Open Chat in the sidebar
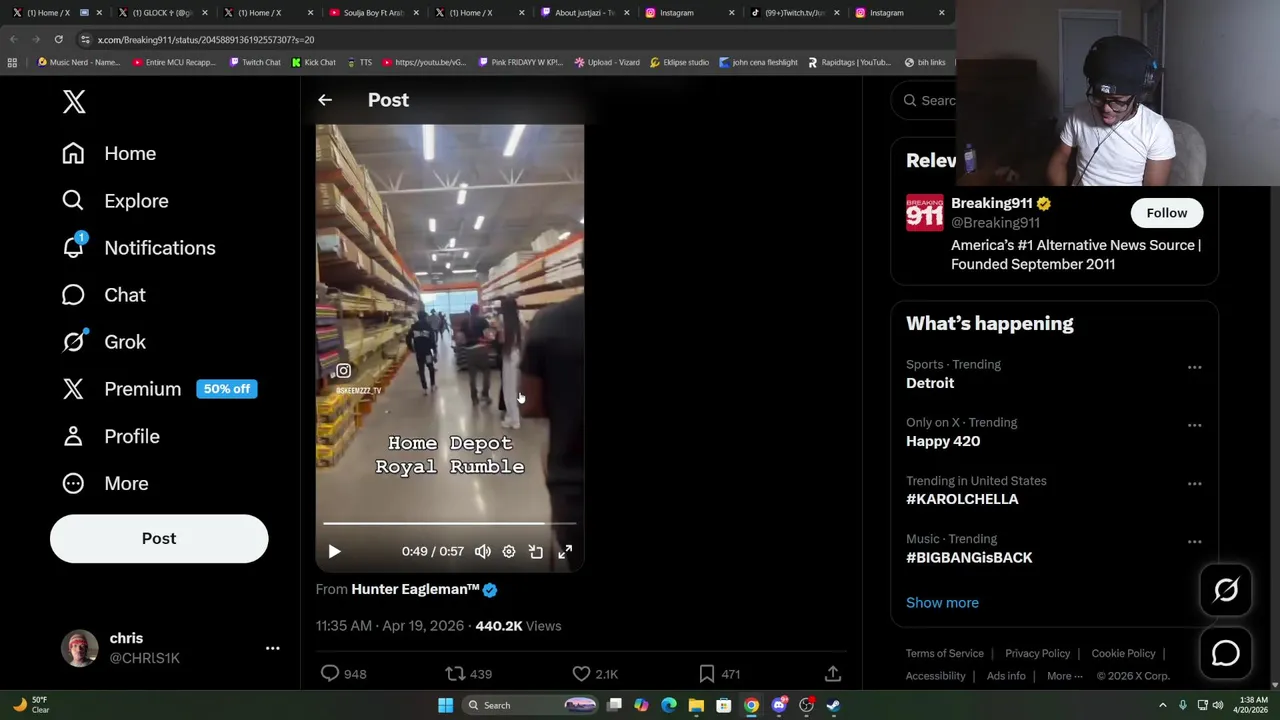1280x720 pixels. (104, 295)
